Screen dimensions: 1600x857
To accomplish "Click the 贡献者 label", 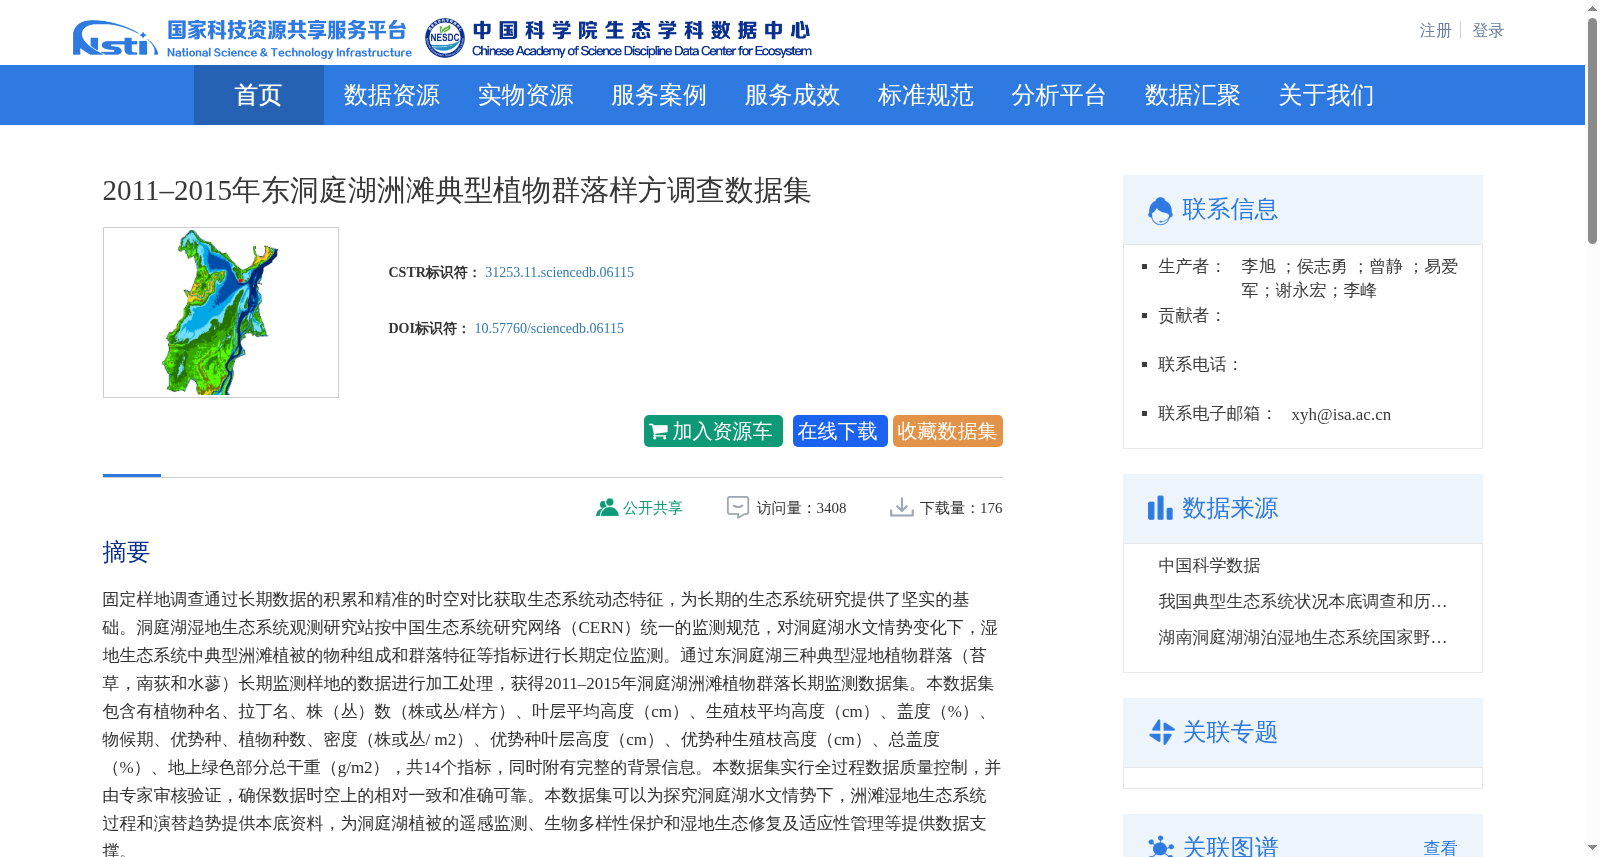I will coord(1192,315).
